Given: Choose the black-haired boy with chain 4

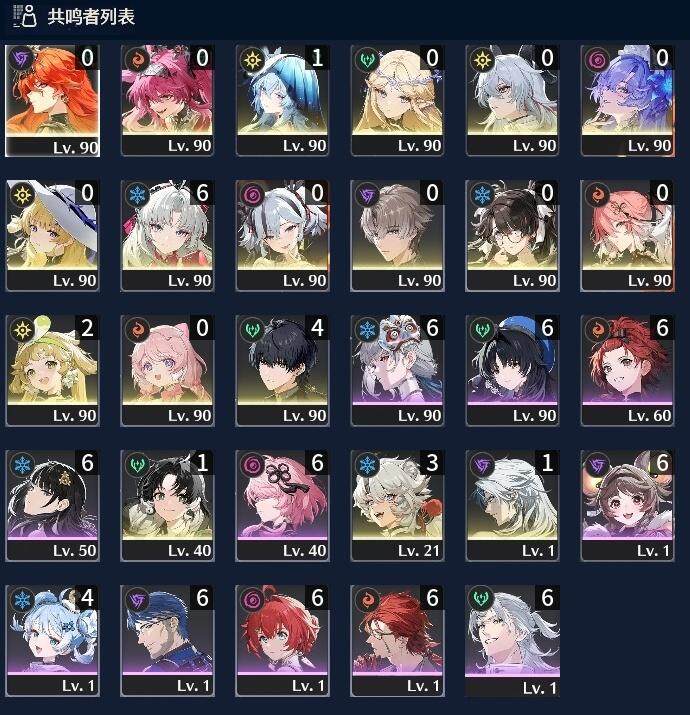Looking at the screenshot, I should [282, 370].
